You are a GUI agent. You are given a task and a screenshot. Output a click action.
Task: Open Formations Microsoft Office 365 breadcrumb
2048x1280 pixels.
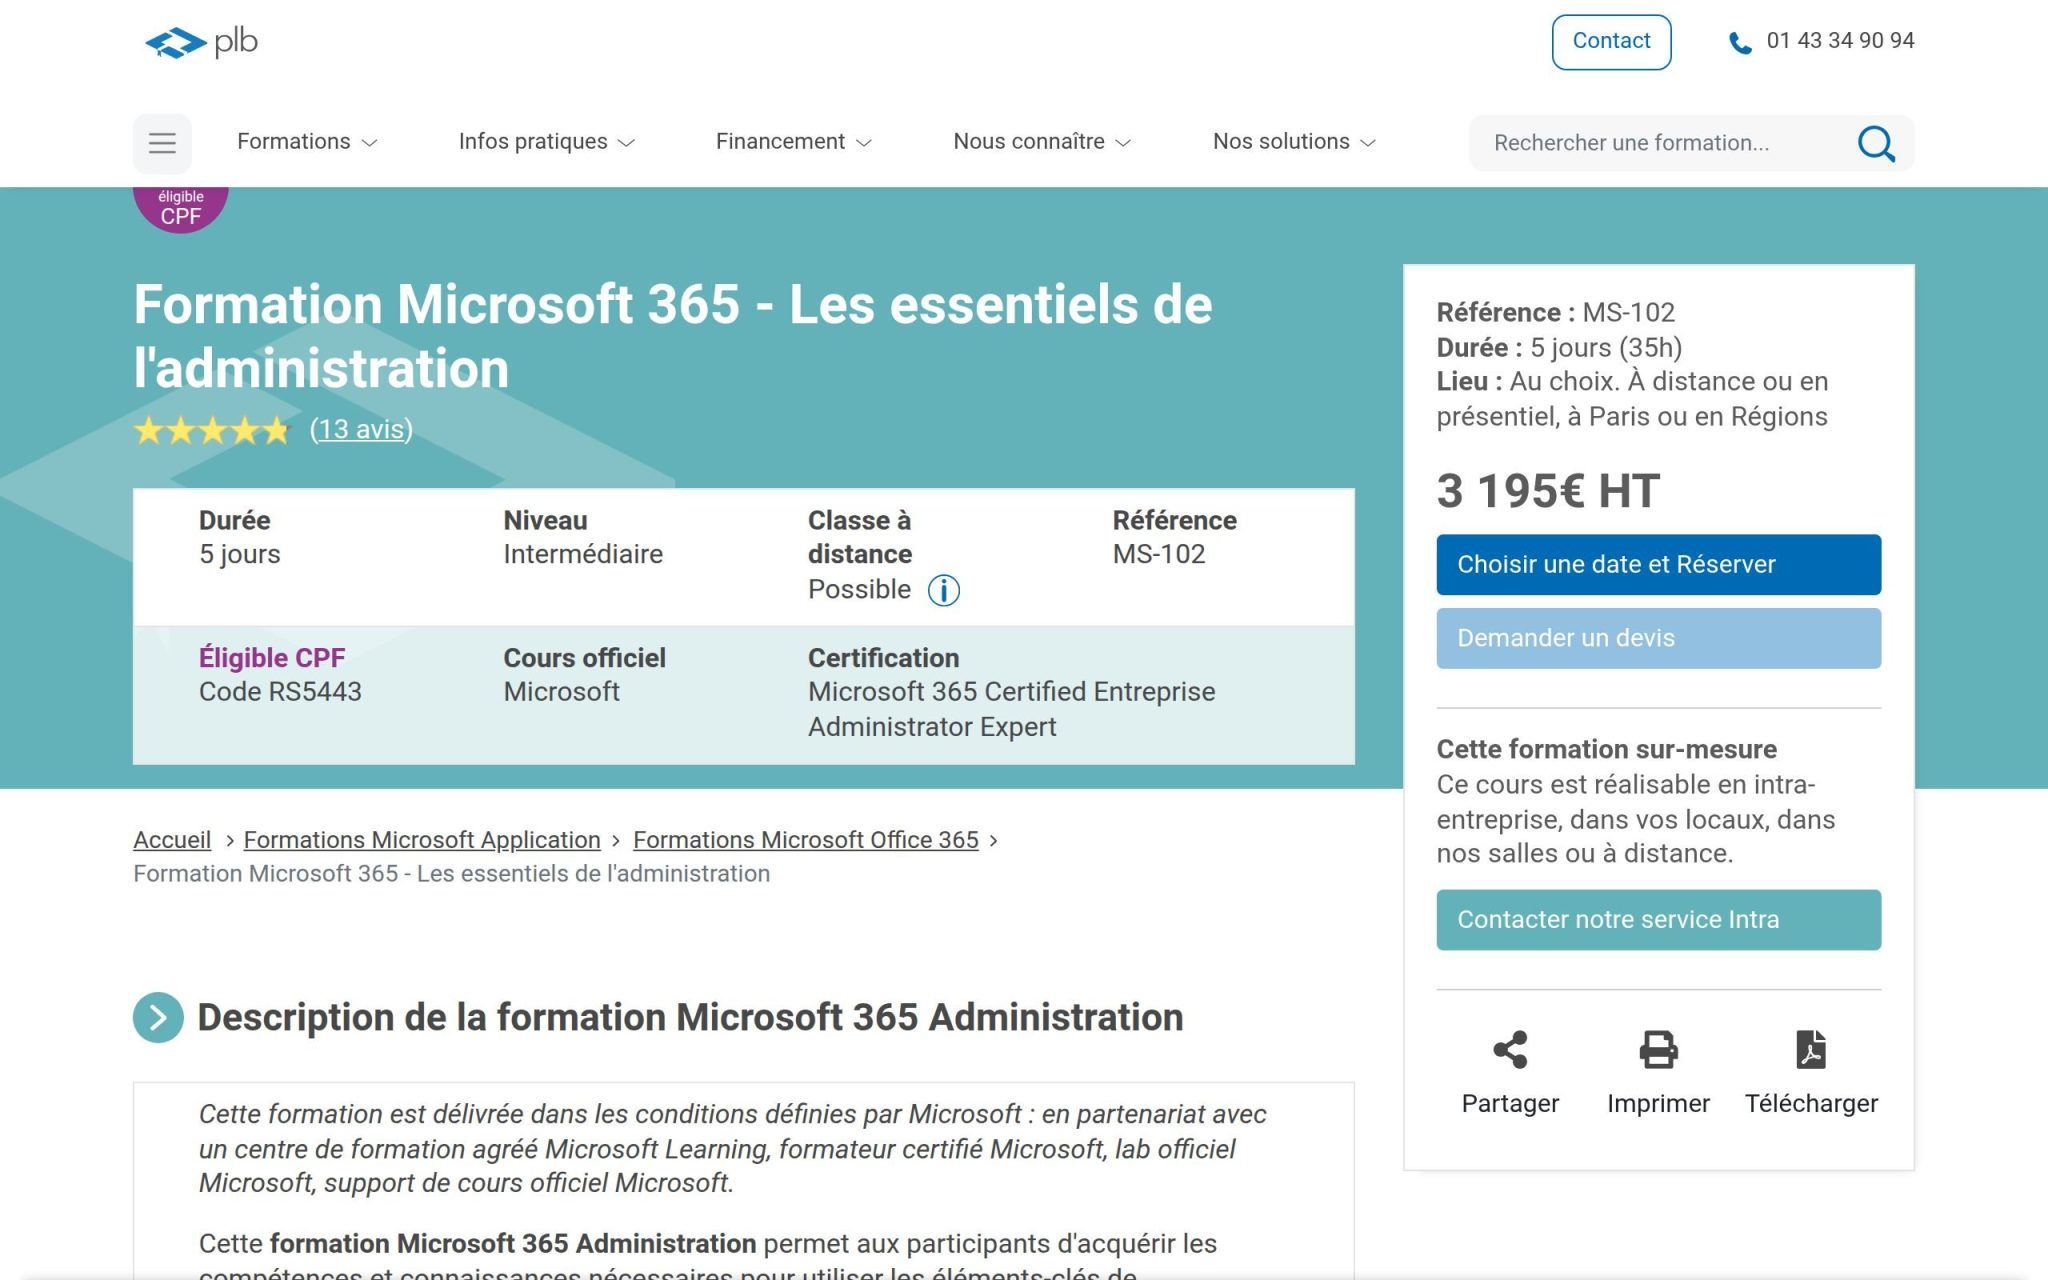(806, 840)
